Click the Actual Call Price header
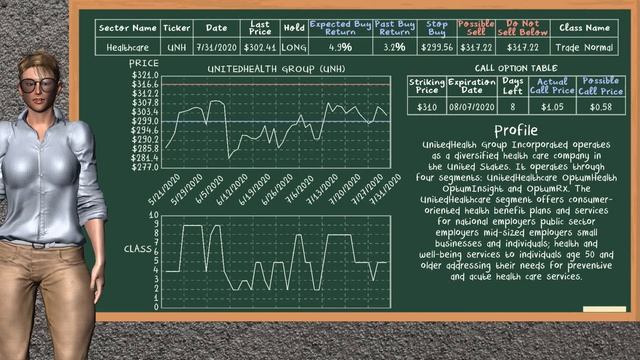The image size is (640, 360). 552,86
